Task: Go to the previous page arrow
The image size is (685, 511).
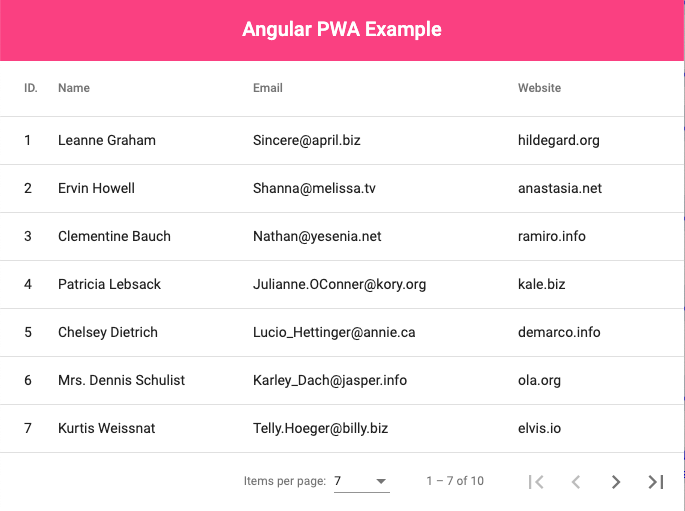Action: click(x=576, y=482)
